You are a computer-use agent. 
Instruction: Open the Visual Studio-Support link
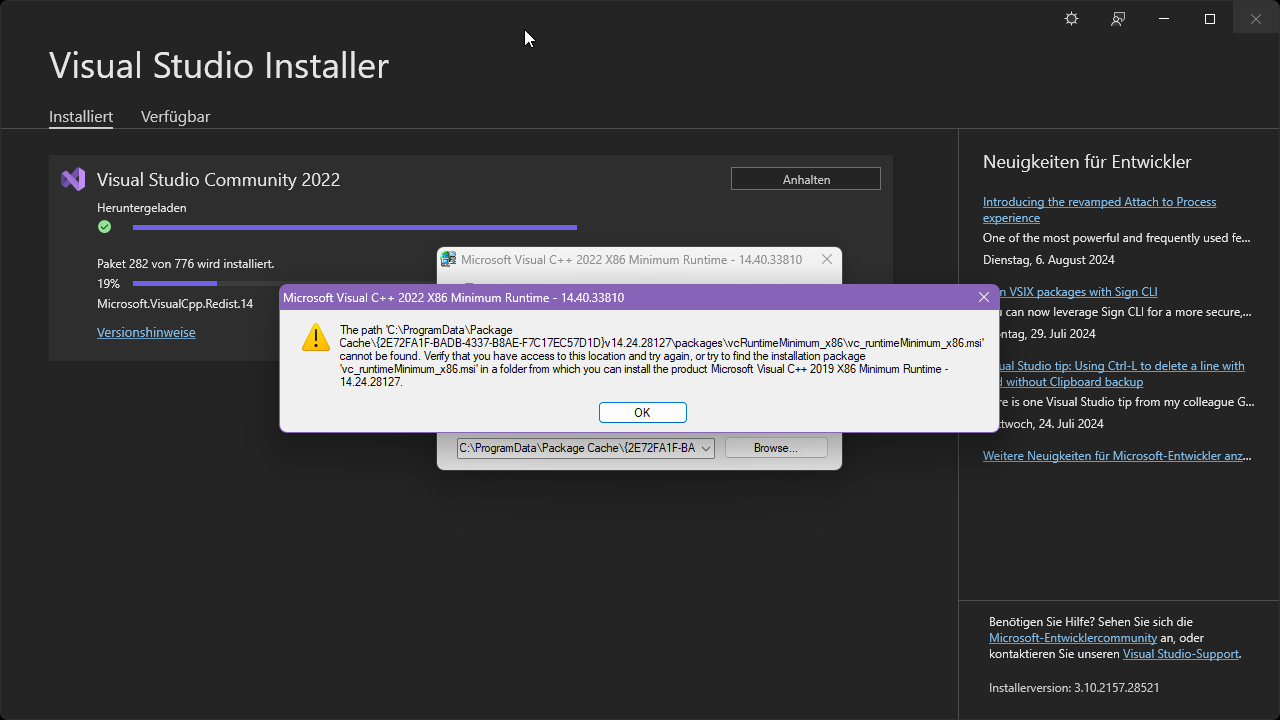1181,654
